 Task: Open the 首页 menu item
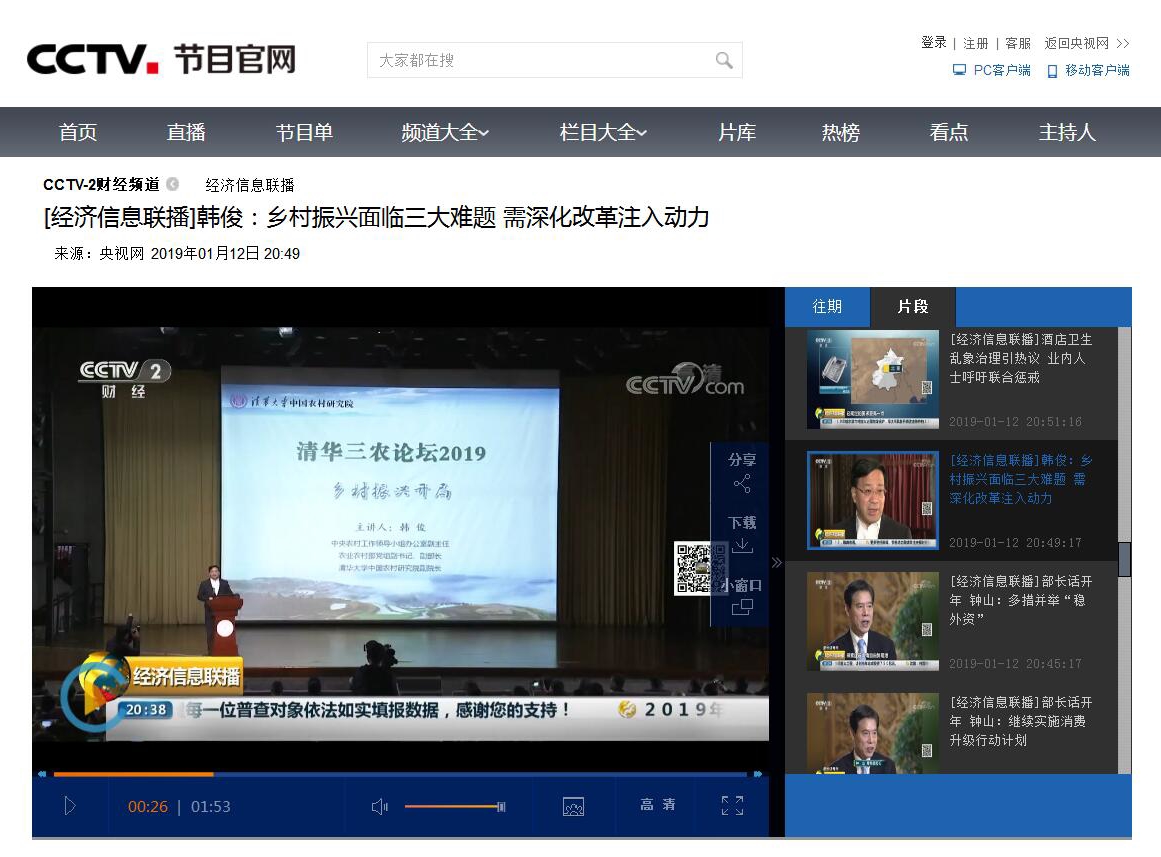78,133
